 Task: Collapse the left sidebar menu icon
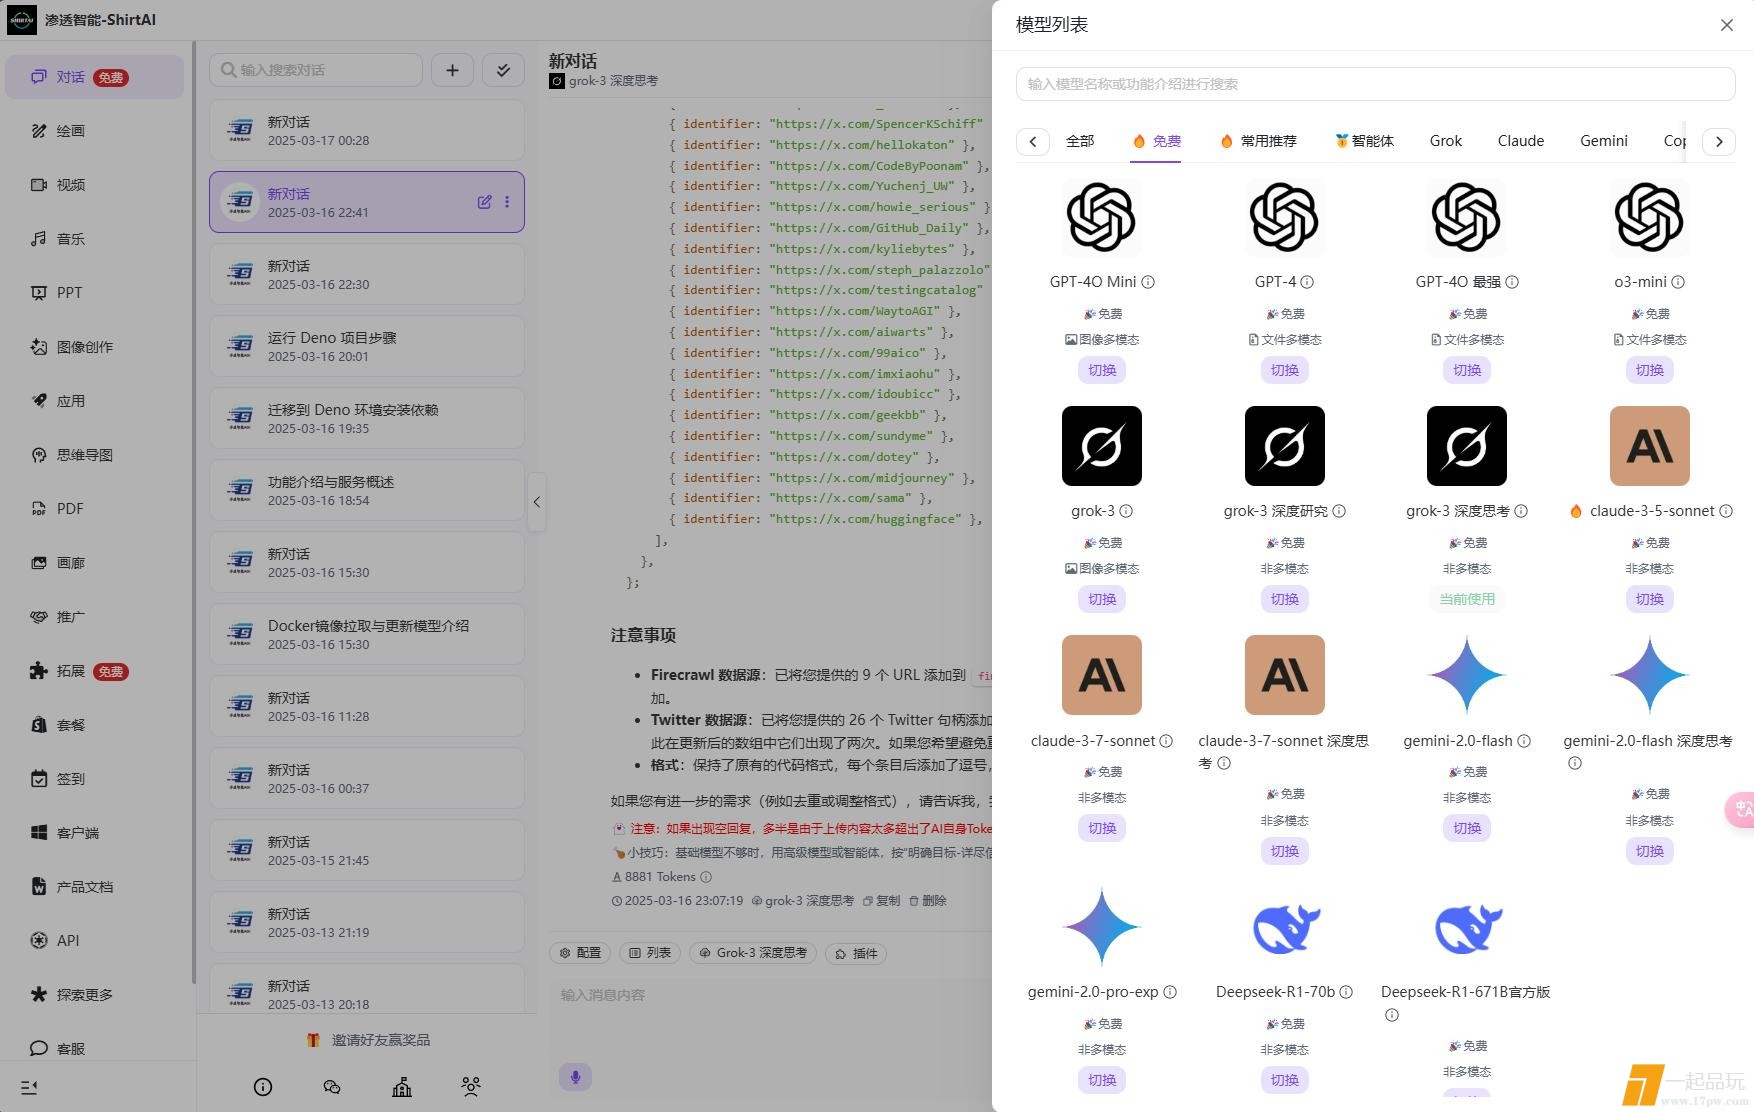point(29,1087)
